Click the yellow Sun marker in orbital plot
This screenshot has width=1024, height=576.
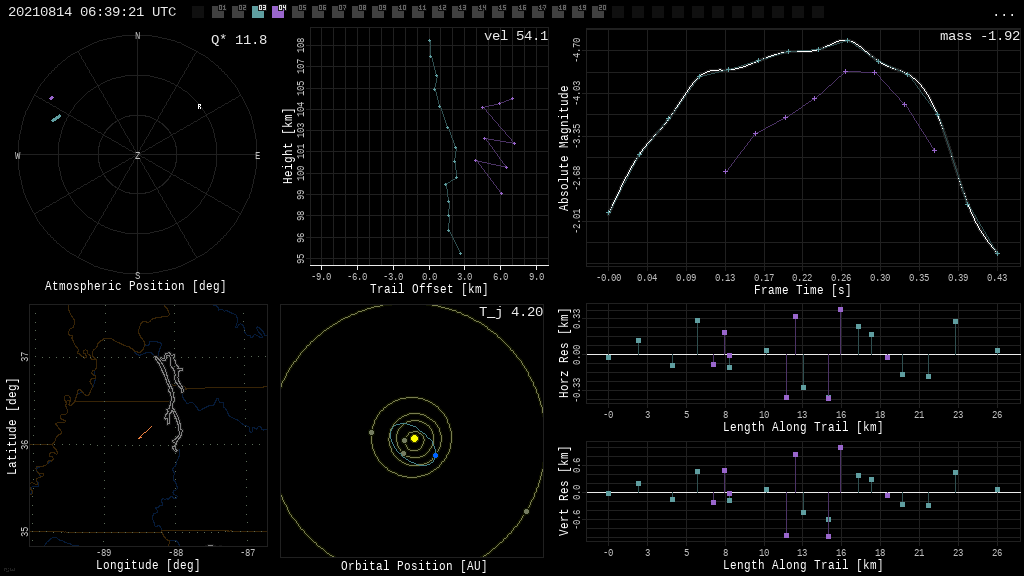[x=414, y=438]
